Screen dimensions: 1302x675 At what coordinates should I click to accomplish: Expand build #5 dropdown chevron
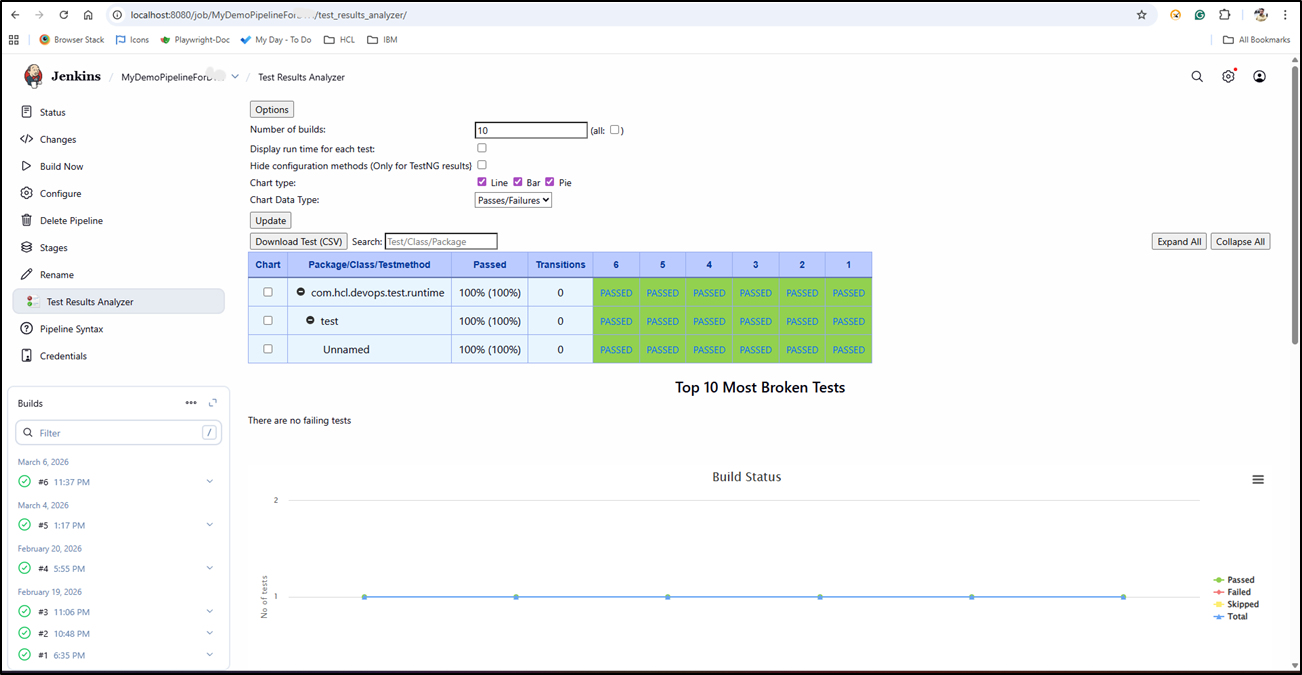coord(210,525)
